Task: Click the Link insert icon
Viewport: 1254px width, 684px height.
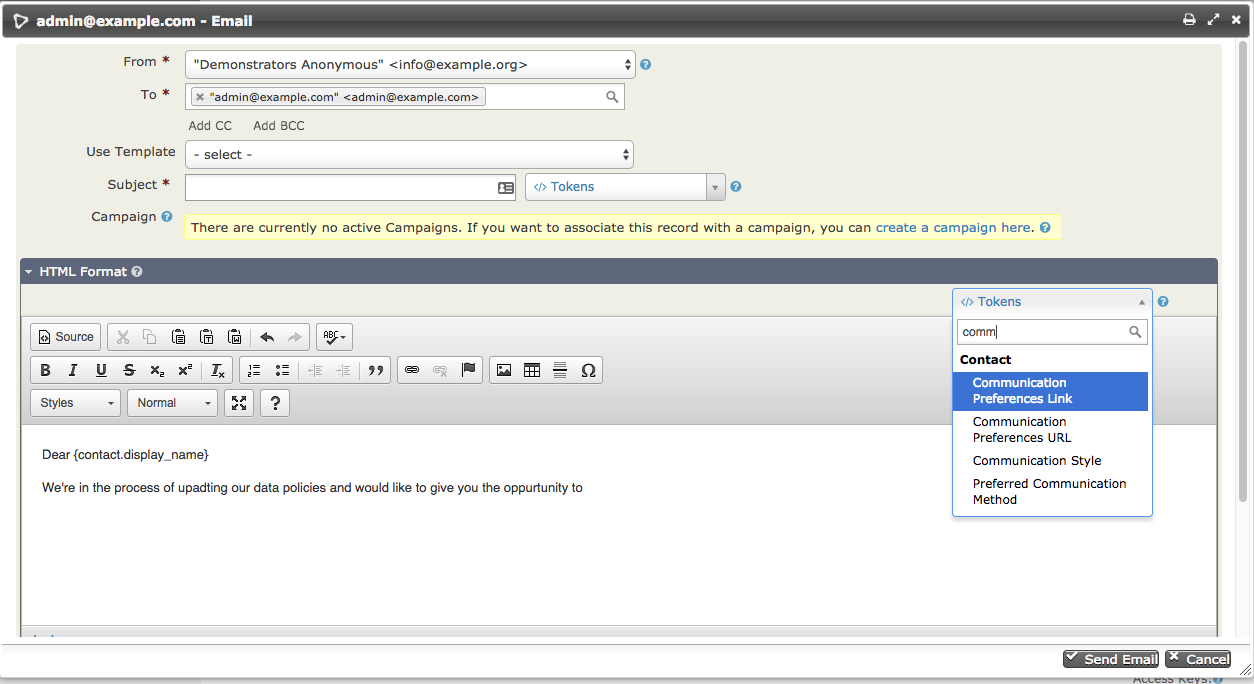Action: 412,370
